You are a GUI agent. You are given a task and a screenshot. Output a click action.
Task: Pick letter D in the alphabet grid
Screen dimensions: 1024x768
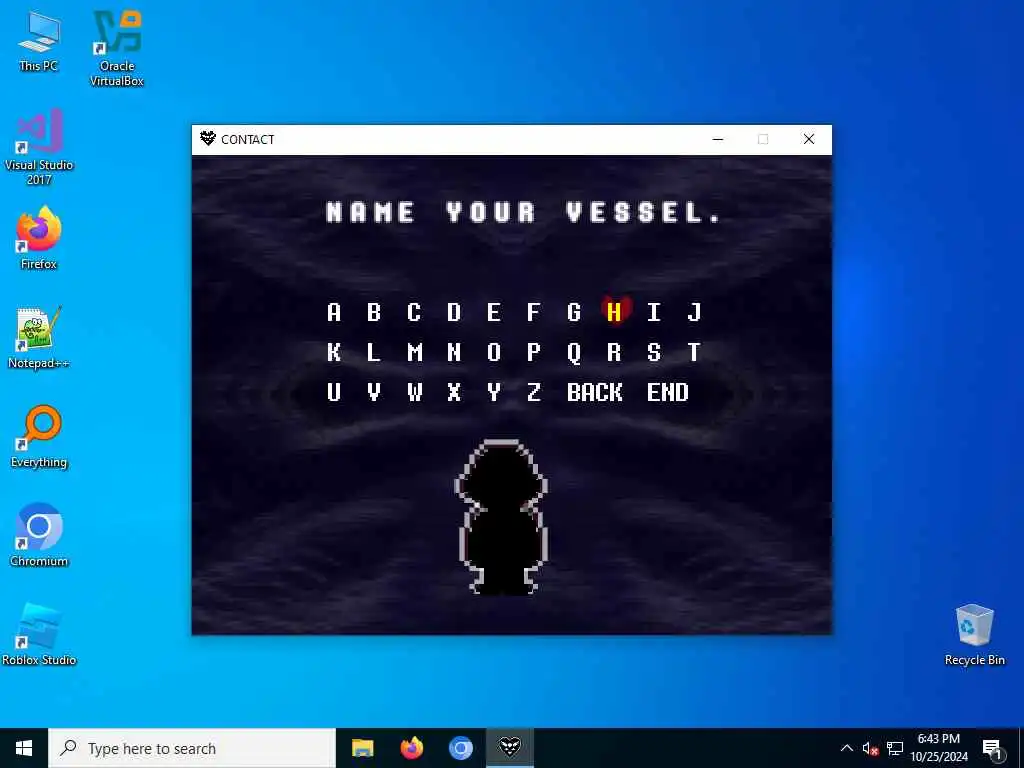[454, 312]
